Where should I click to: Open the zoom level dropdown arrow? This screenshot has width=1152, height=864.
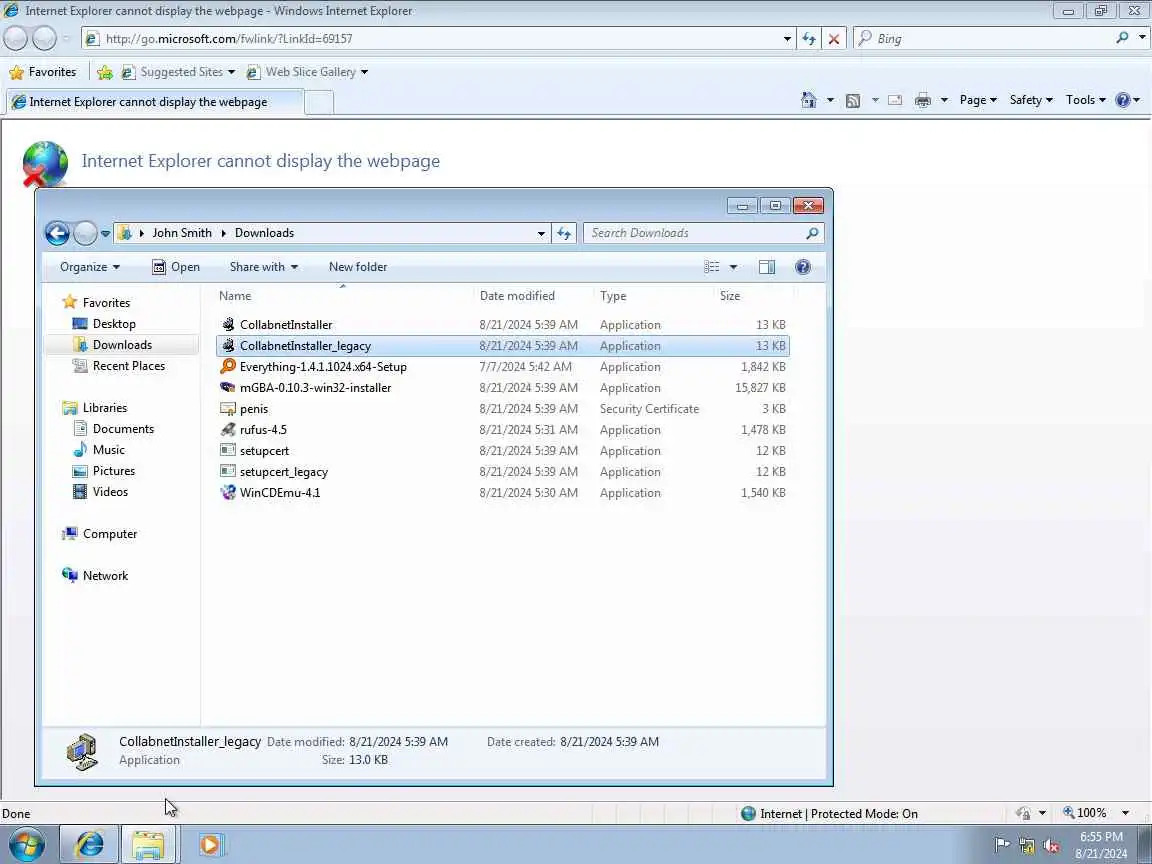1126,813
